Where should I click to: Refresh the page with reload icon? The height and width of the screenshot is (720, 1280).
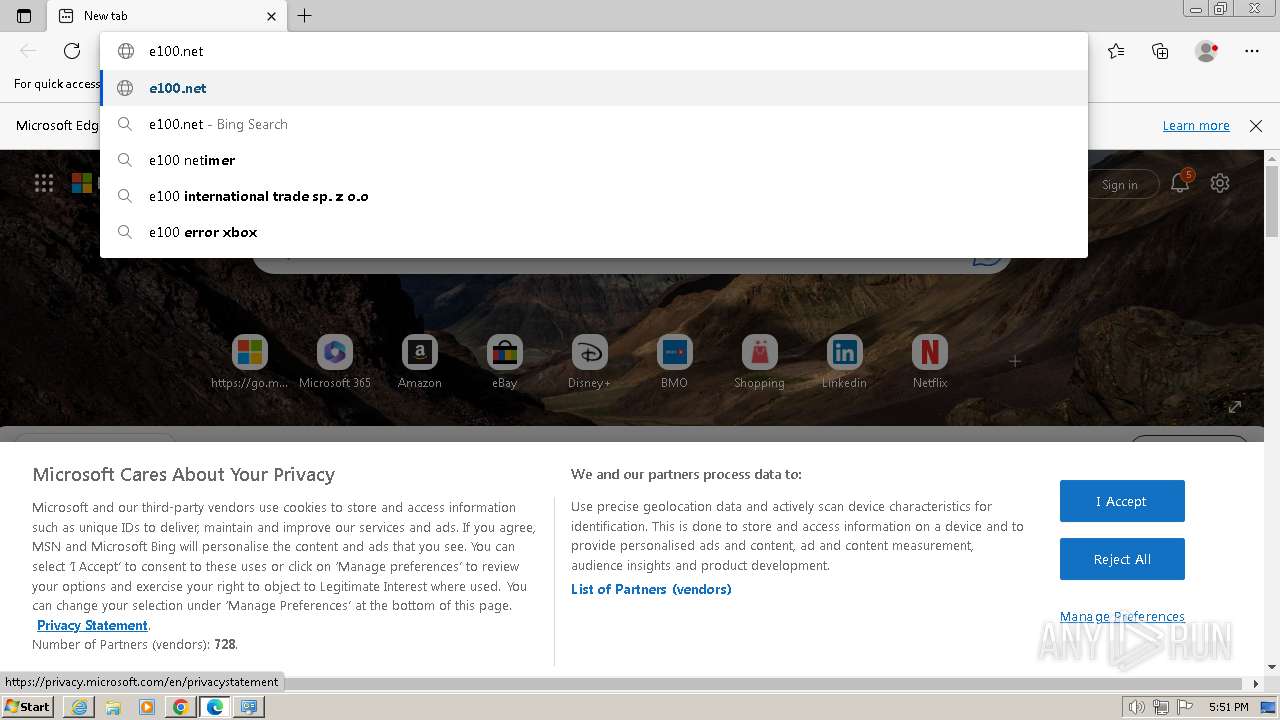coord(72,51)
